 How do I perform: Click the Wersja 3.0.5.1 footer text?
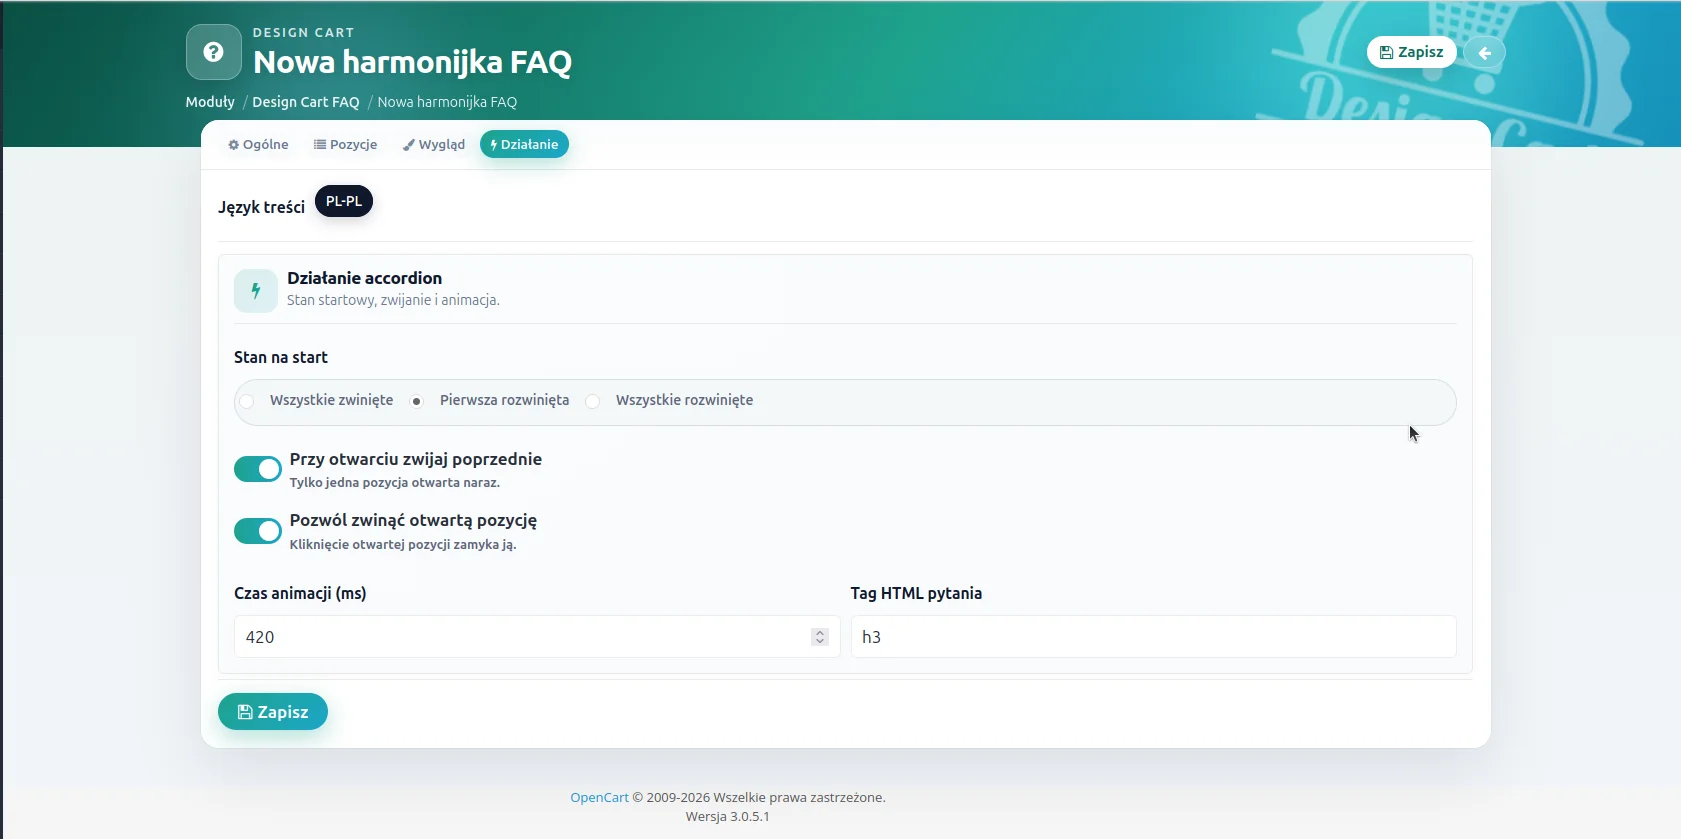[728, 816]
